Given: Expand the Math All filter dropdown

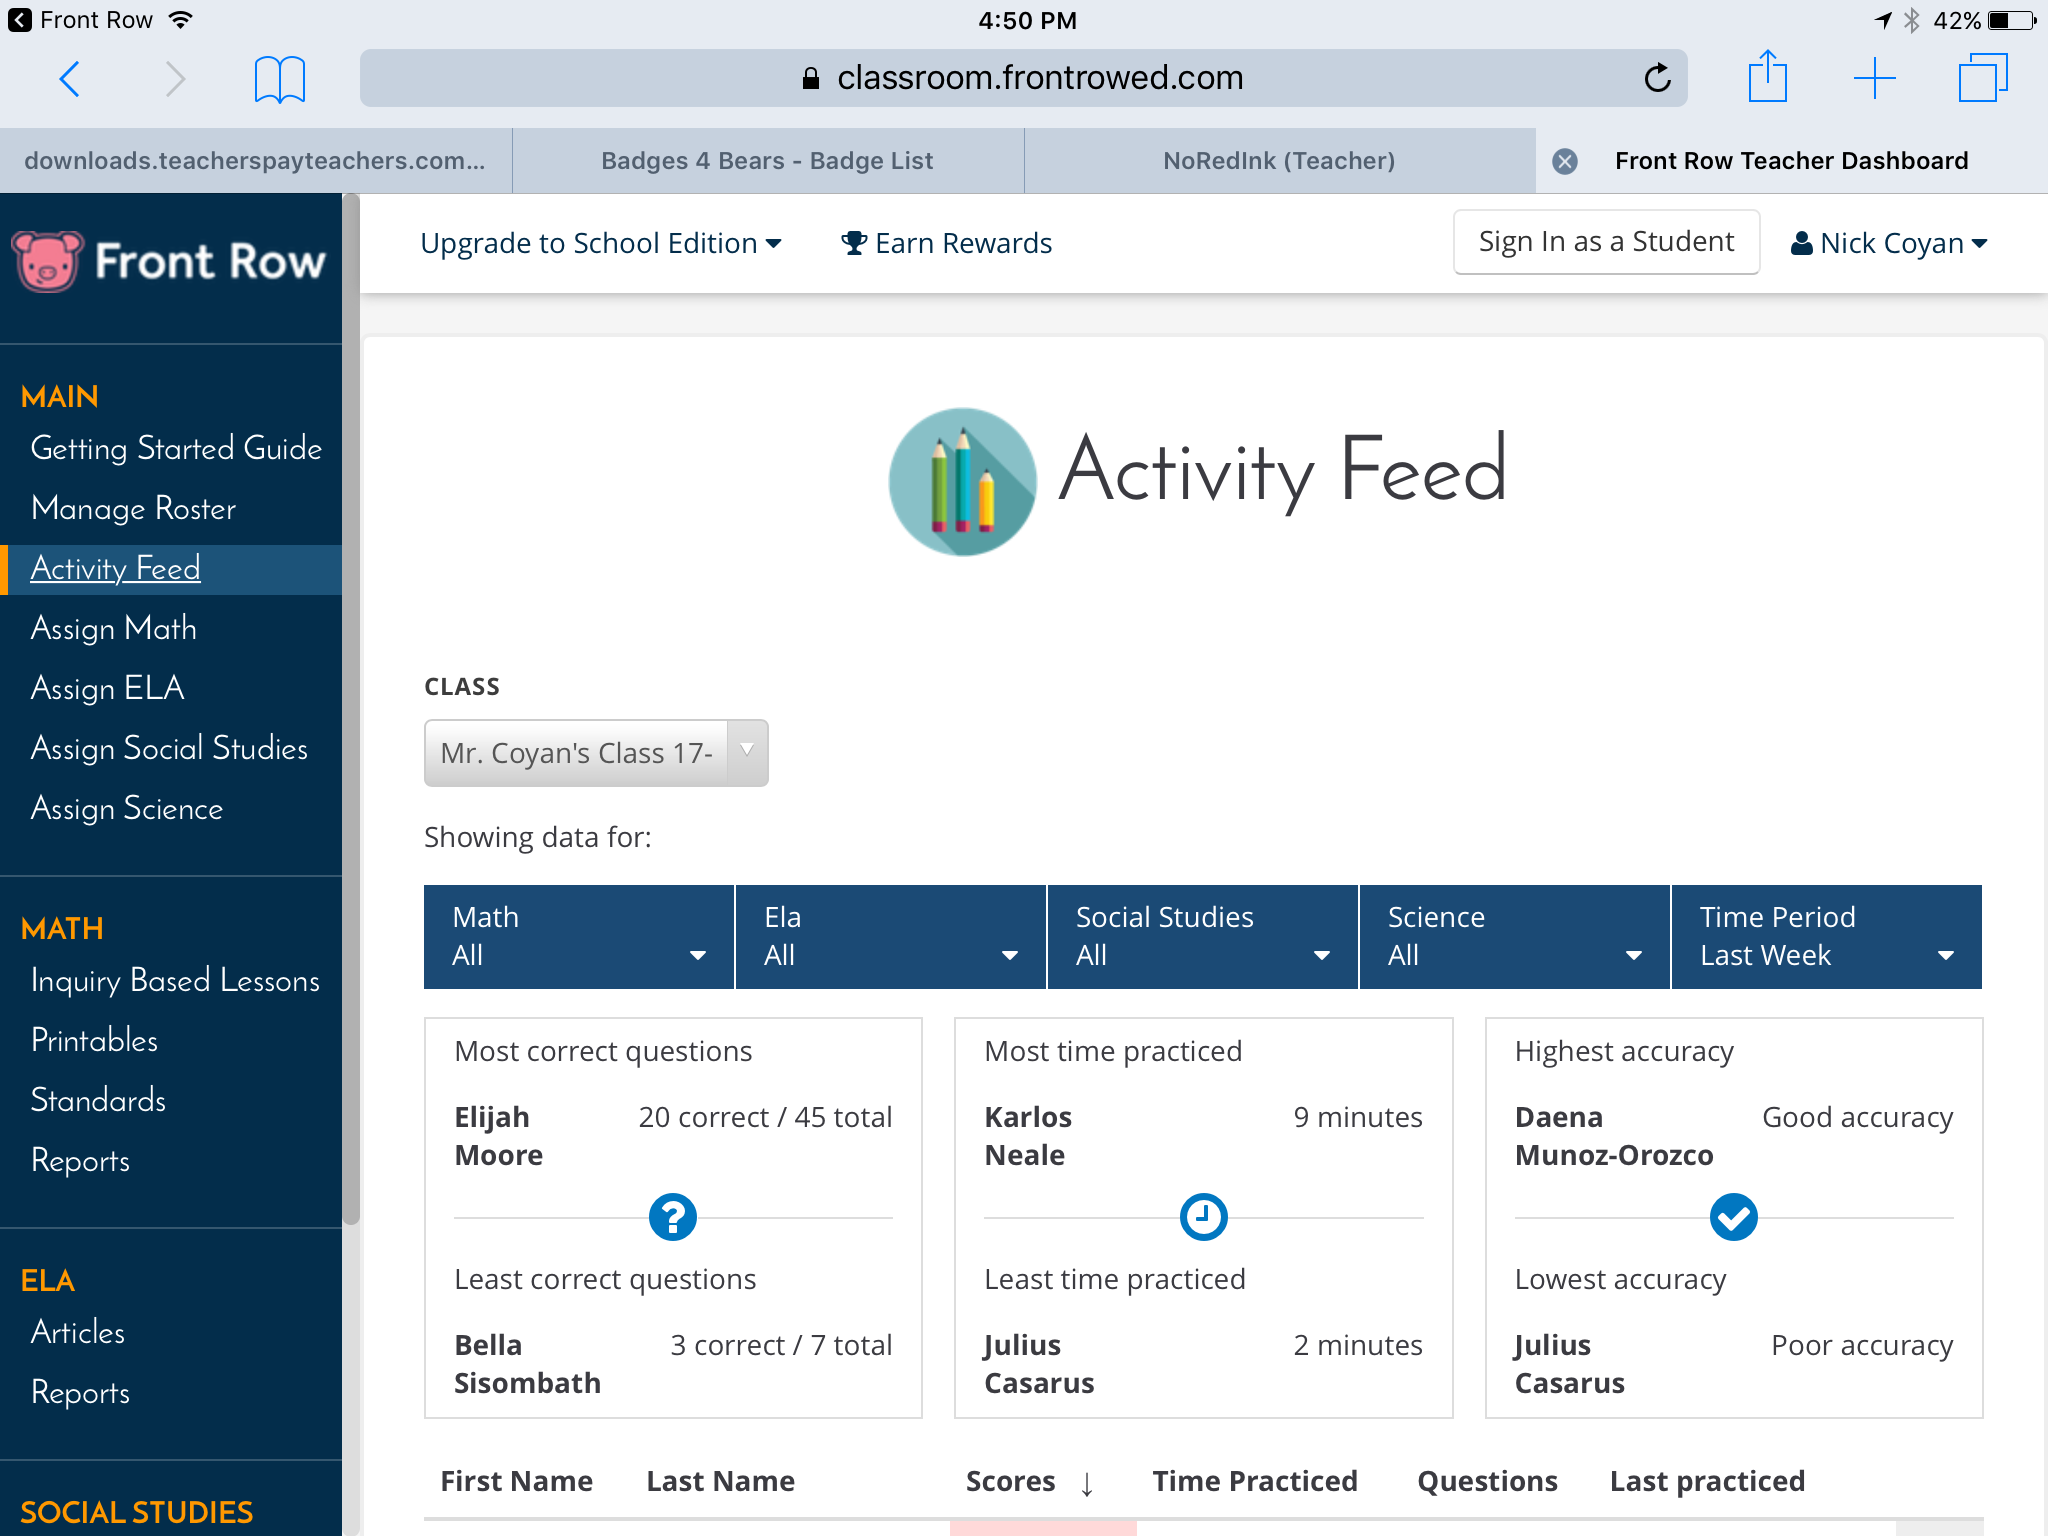Looking at the screenshot, I should pyautogui.click(x=579, y=937).
